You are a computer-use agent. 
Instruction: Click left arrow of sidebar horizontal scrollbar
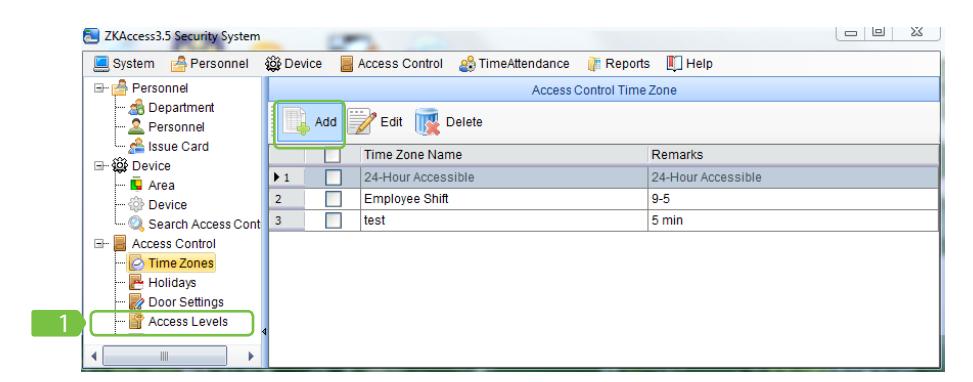click(94, 356)
